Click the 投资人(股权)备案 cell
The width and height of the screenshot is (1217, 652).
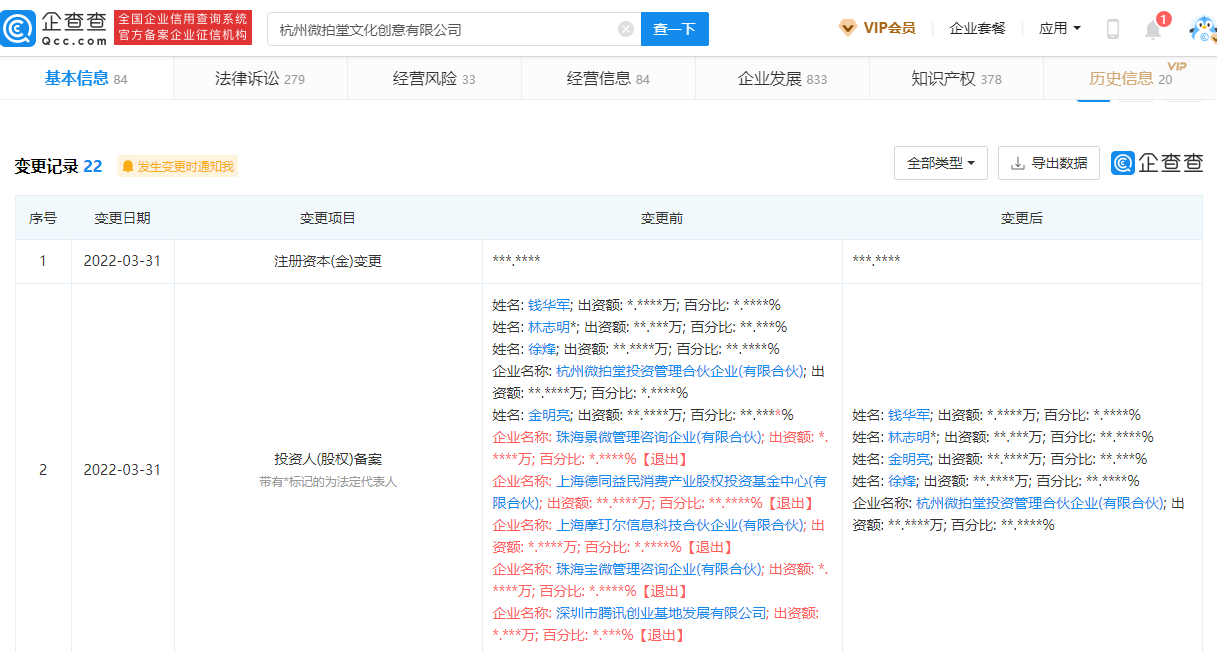point(328,469)
